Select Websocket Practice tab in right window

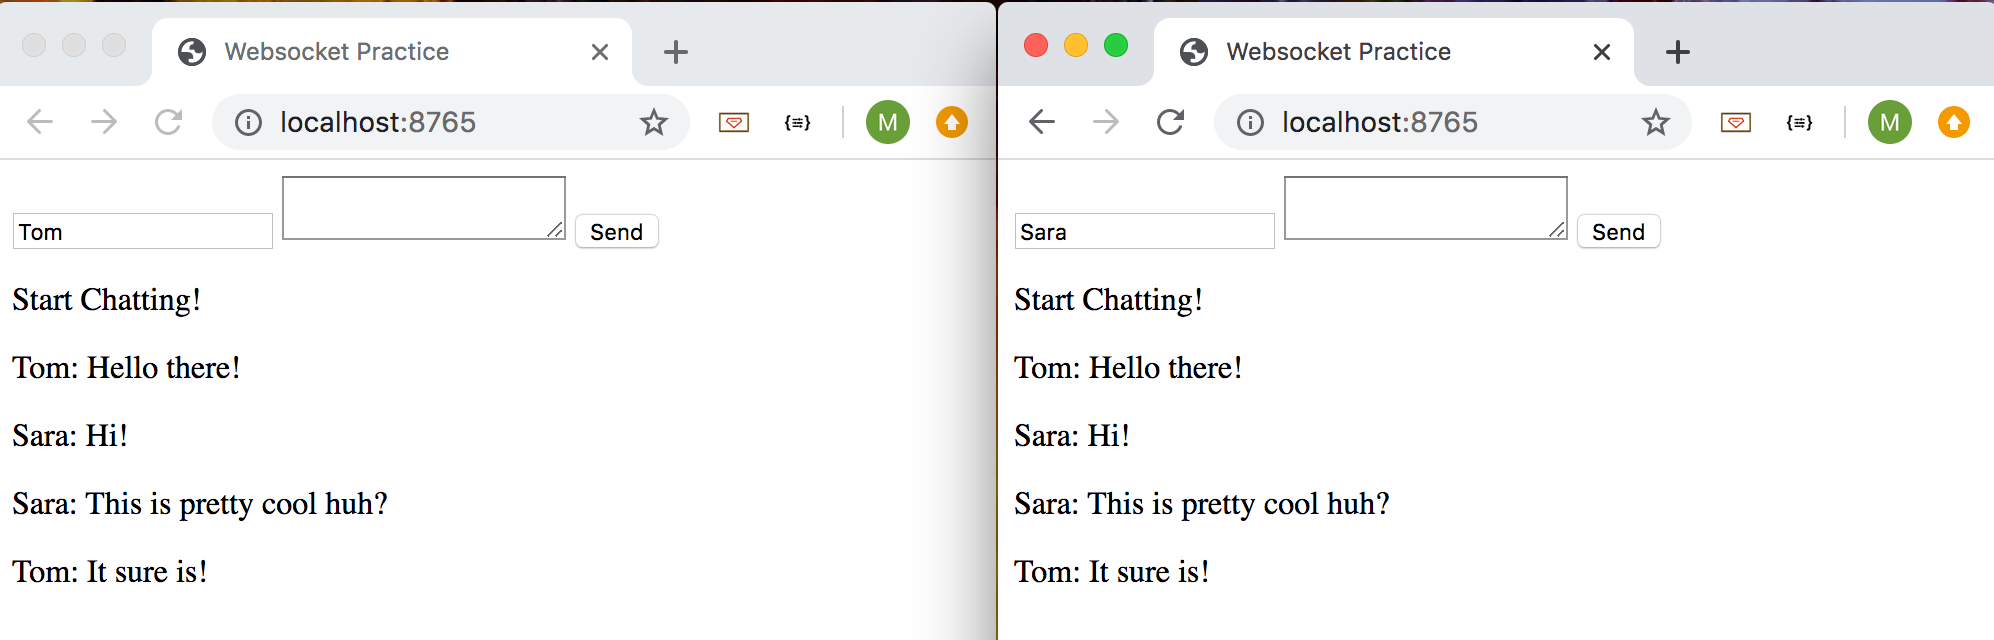tap(1394, 52)
